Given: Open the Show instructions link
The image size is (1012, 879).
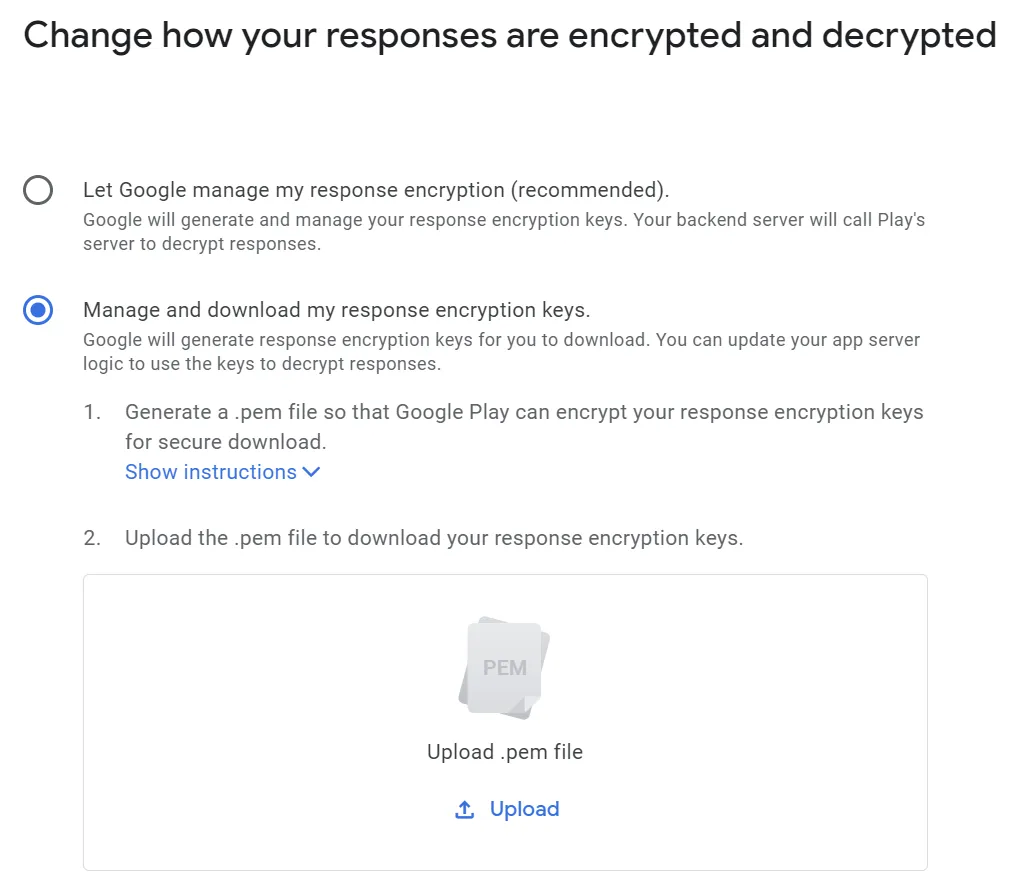Looking at the screenshot, I should click(x=211, y=472).
